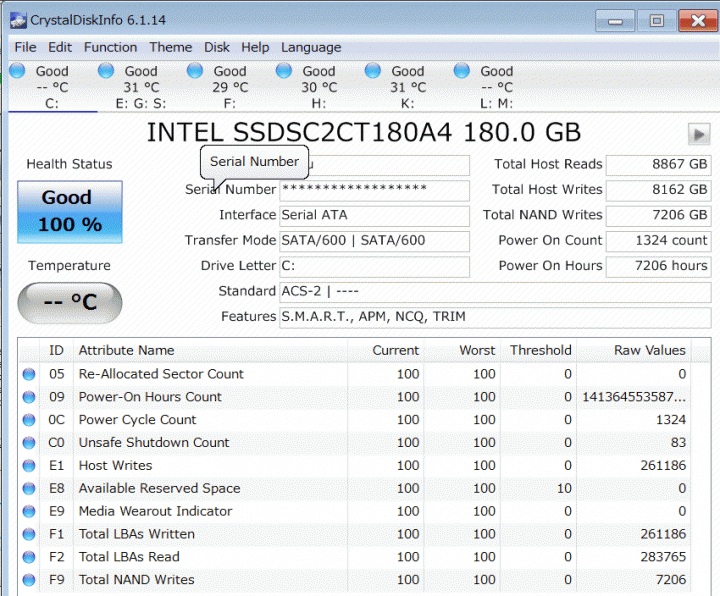Open the Theme menu
This screenshot has width=720, height=596.
tap(170, 47)
